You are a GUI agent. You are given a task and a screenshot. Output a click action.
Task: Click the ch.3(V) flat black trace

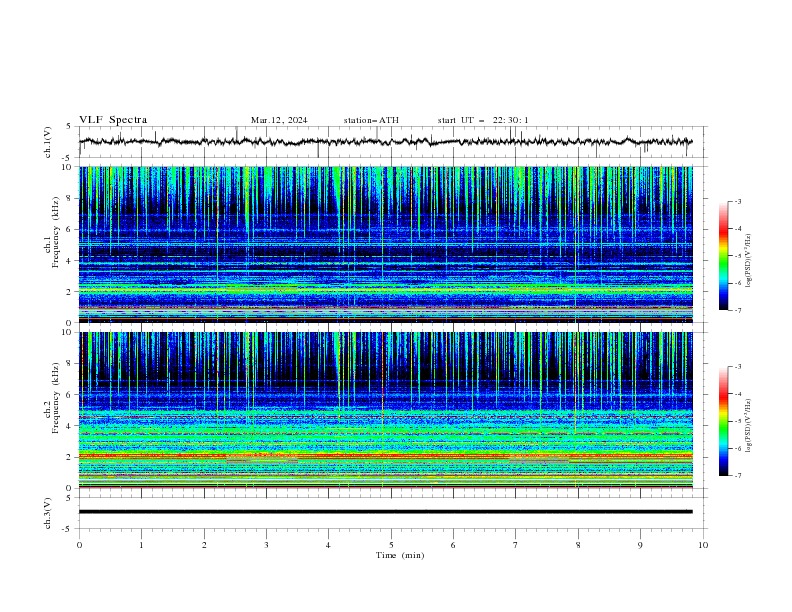pos(385,512)
